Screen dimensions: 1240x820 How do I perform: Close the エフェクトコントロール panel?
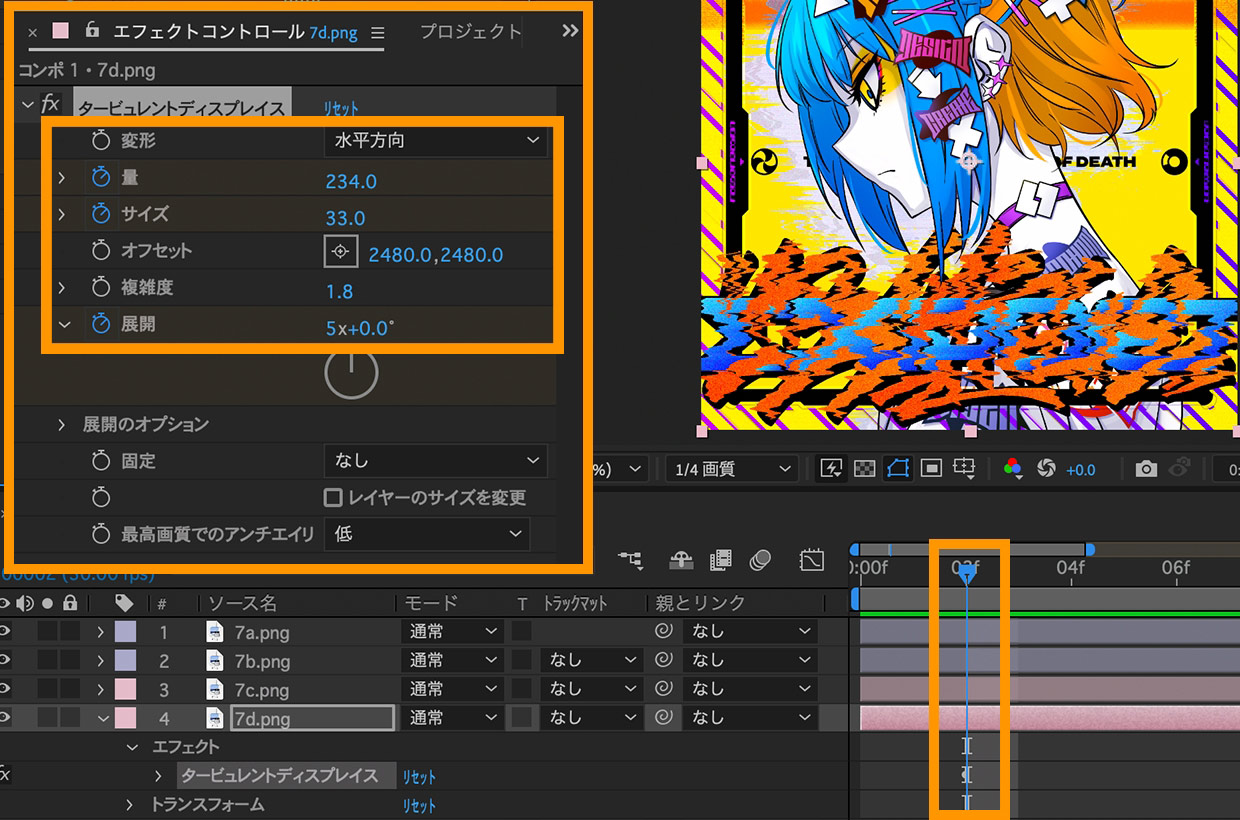(x=32, y=32)
